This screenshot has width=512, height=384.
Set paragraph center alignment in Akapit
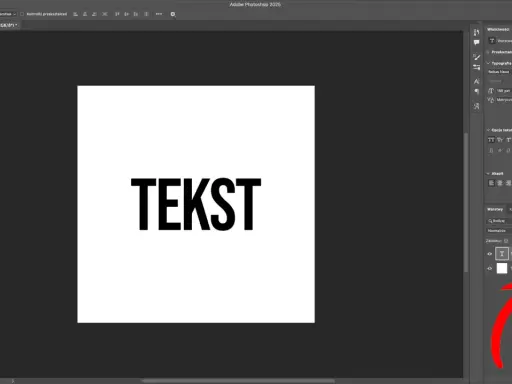[500, 183]
